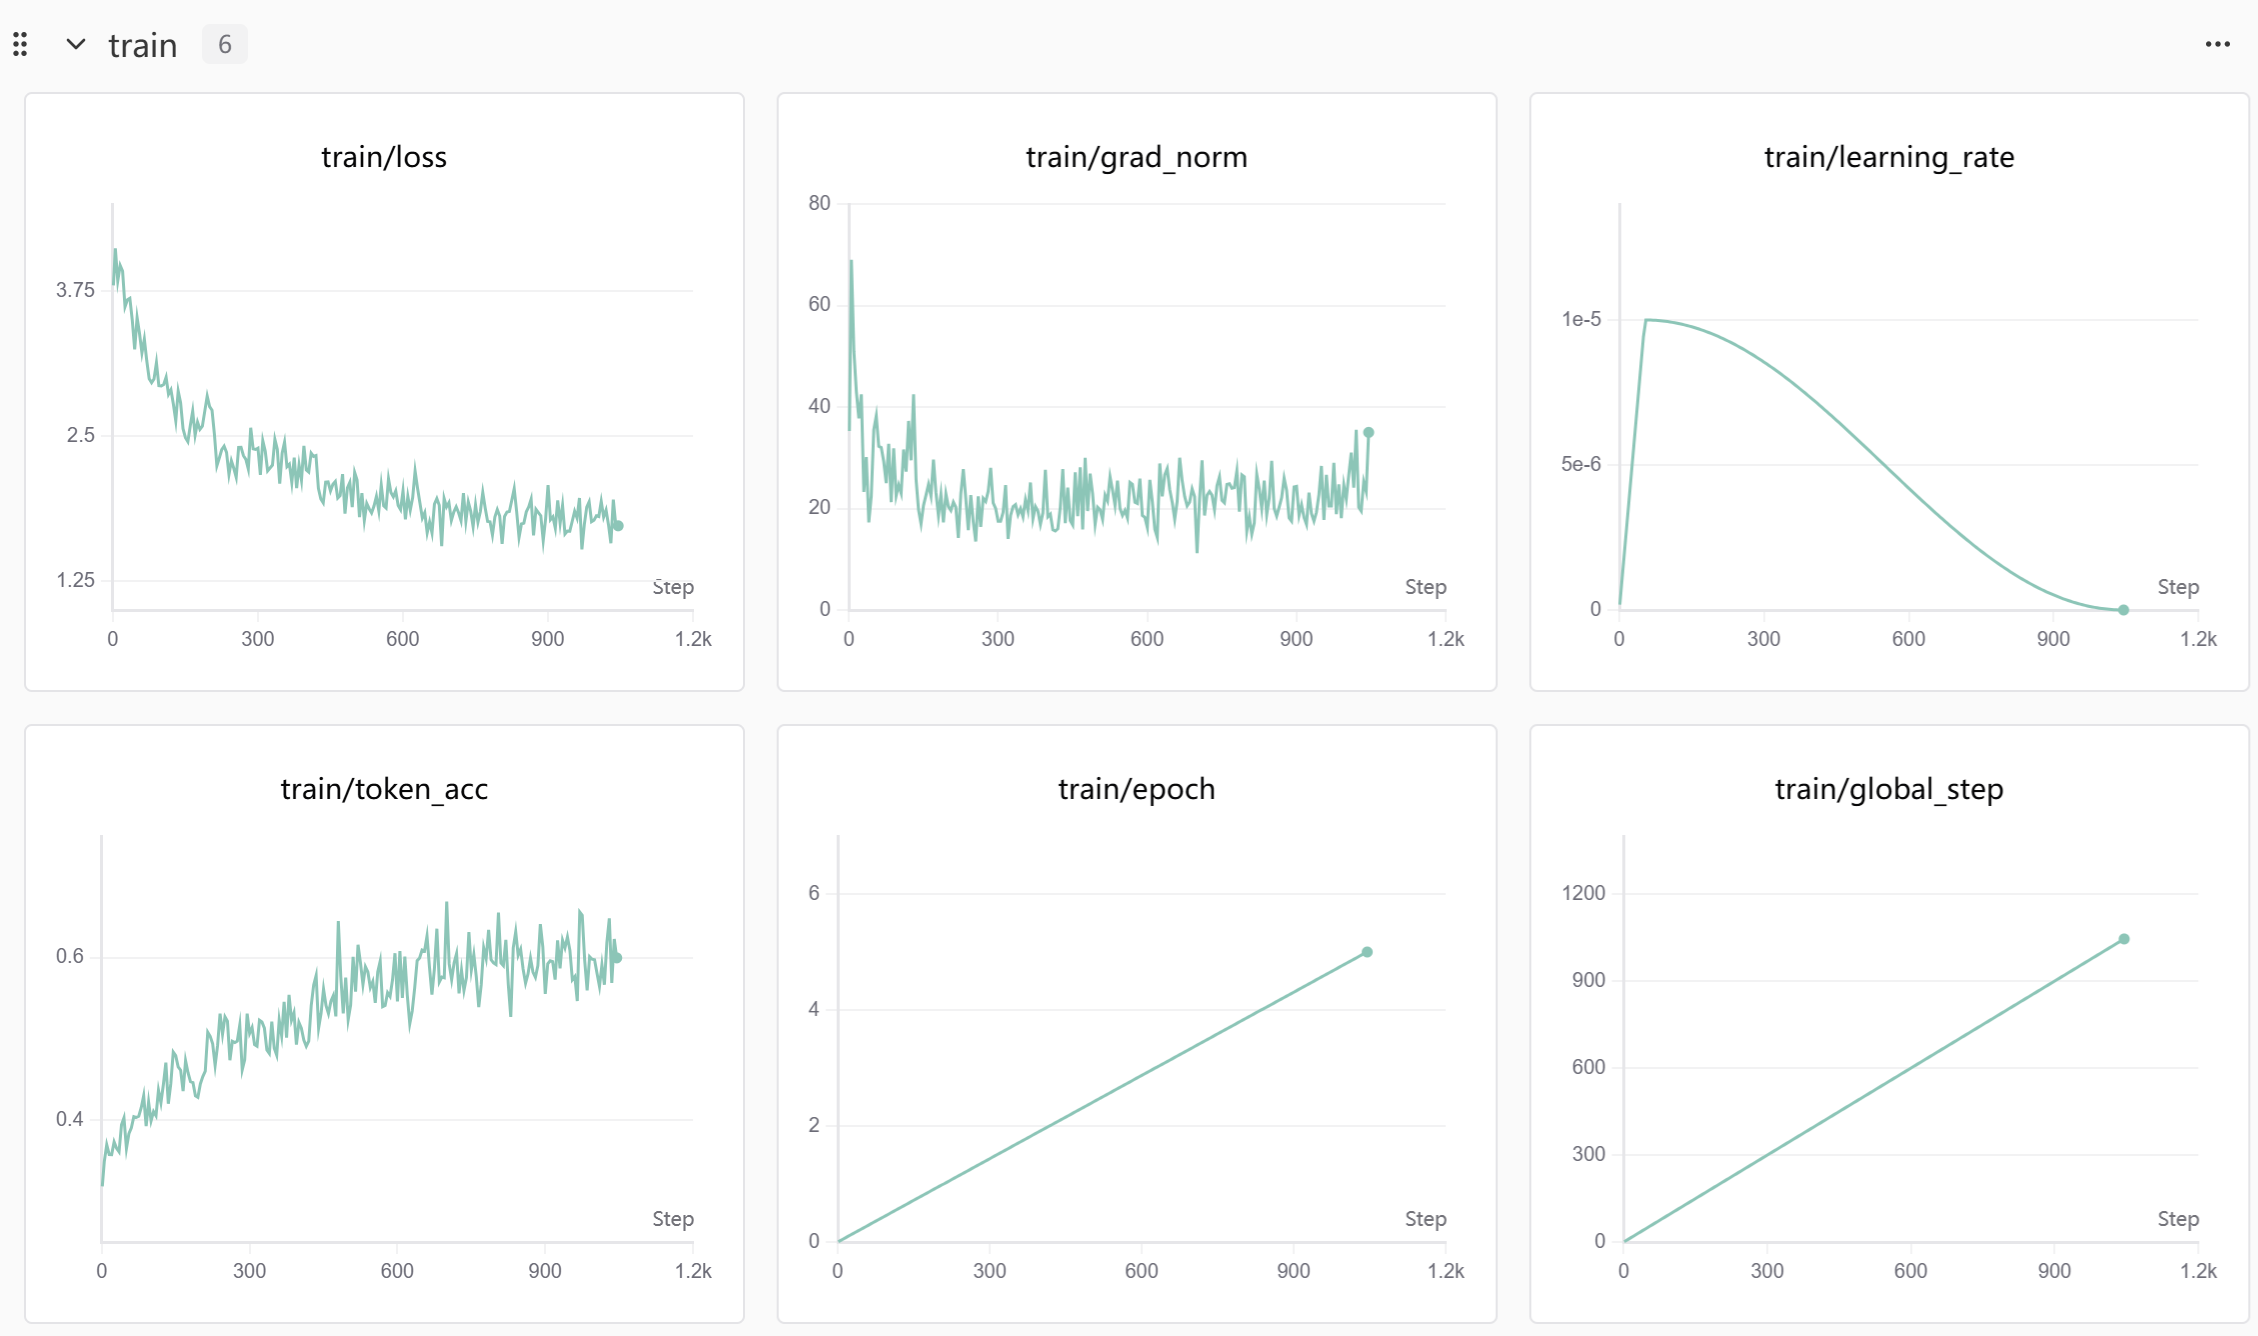Click the endpoint dot on train/epoch line
This screenshot has width=2258, height=1336.
click(x=1367, y=952)
